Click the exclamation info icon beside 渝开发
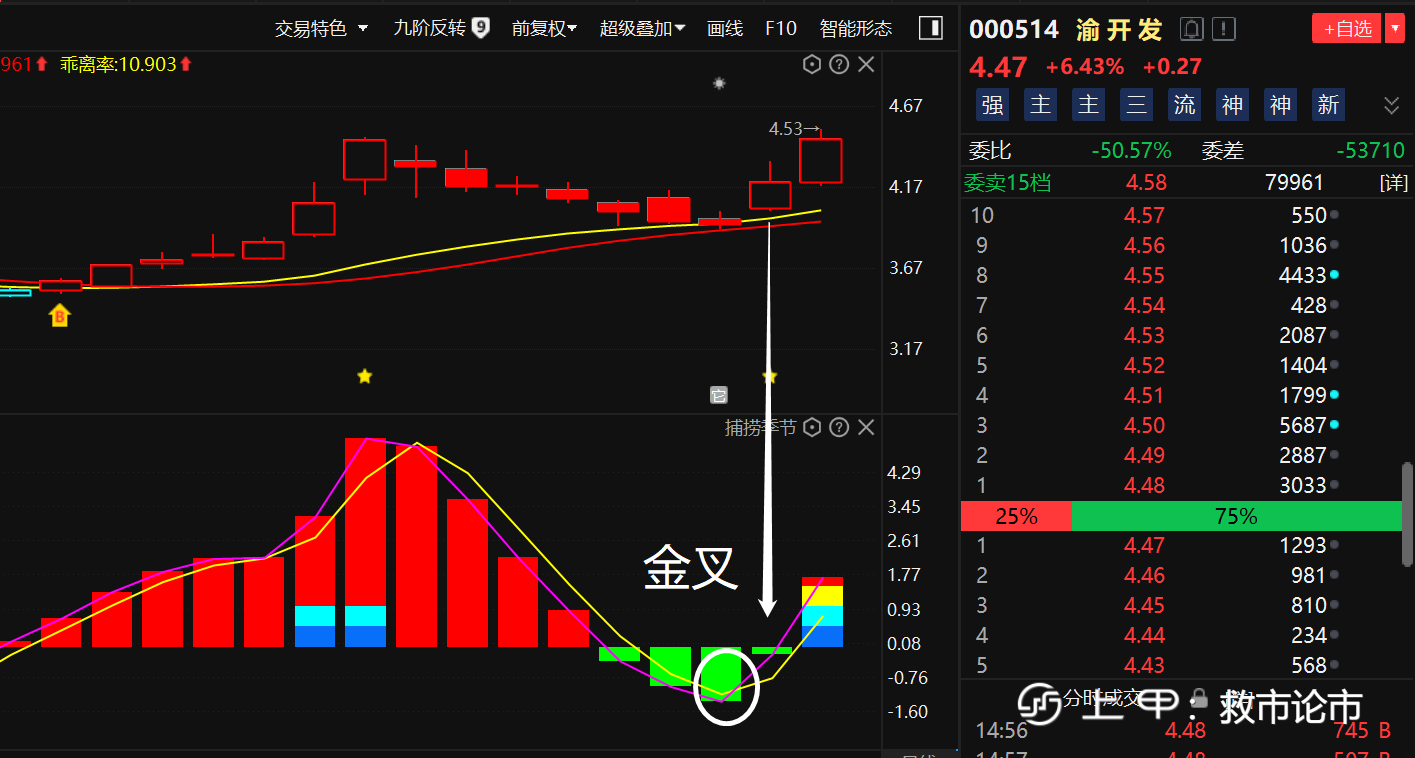 click(x=1224, y=29)
